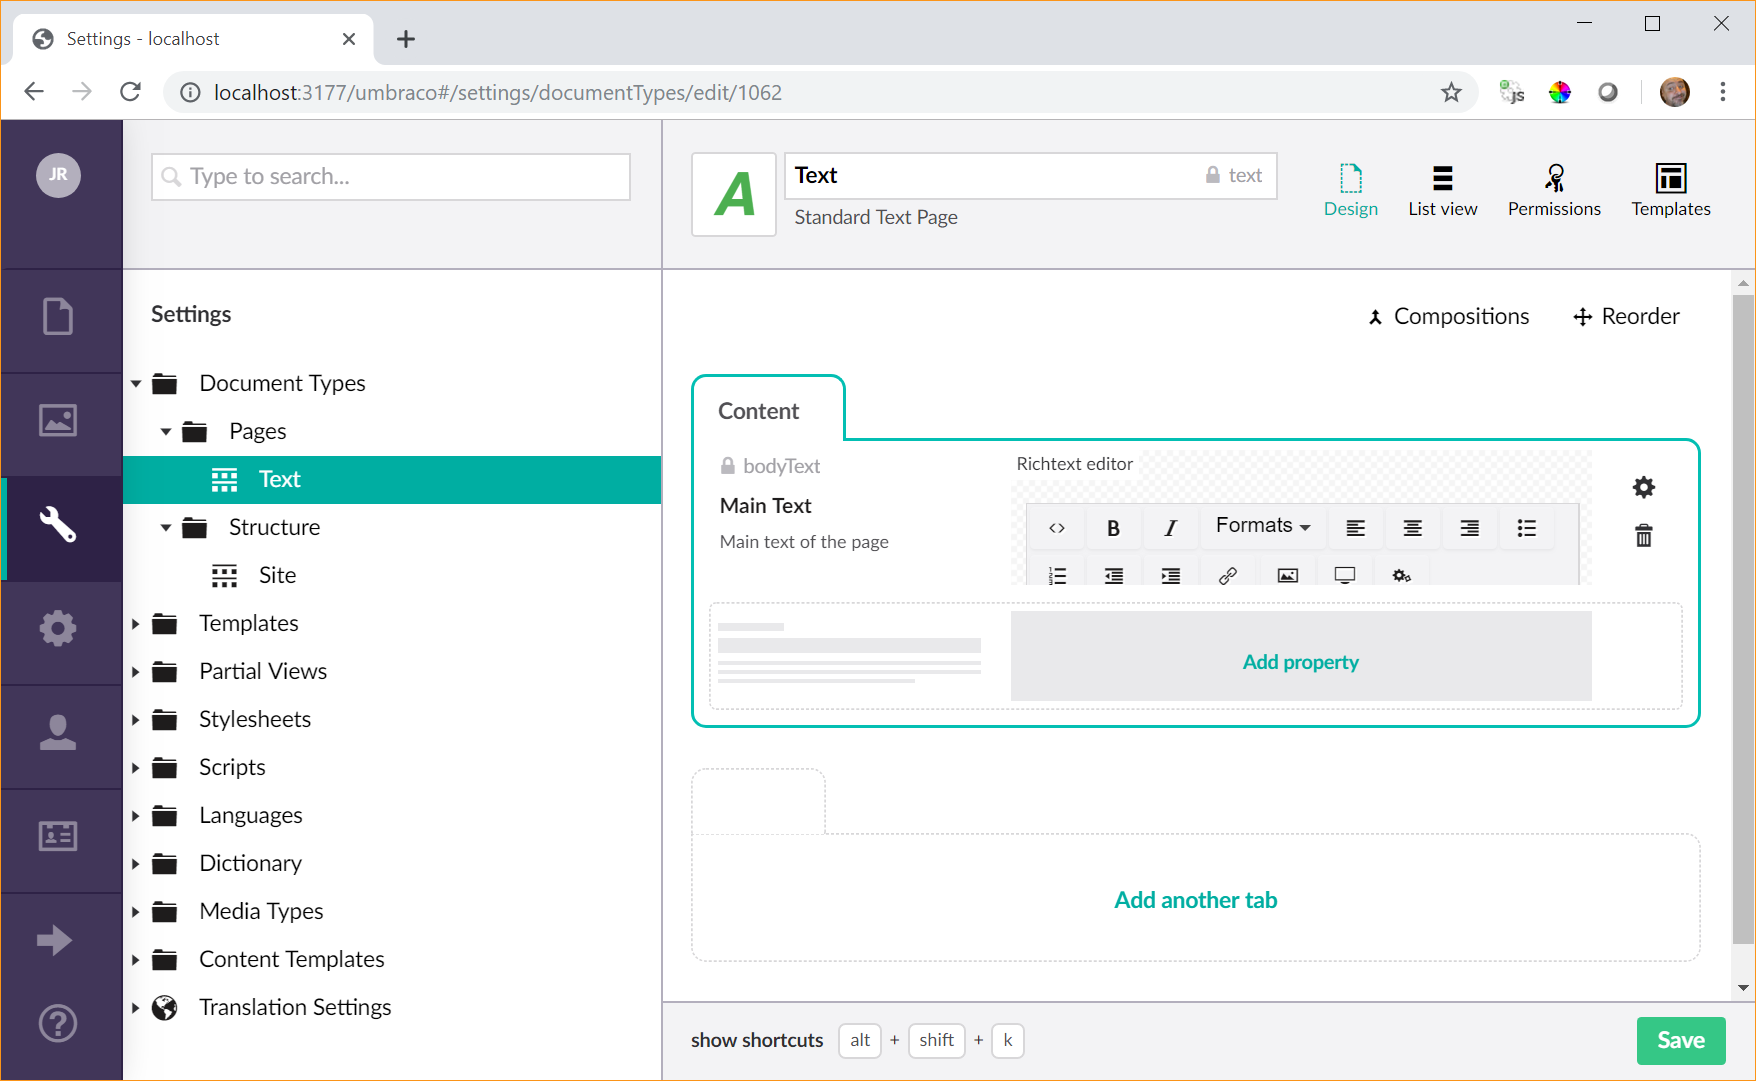
Task: Expand the Languages folder
Action: (136, 816)
